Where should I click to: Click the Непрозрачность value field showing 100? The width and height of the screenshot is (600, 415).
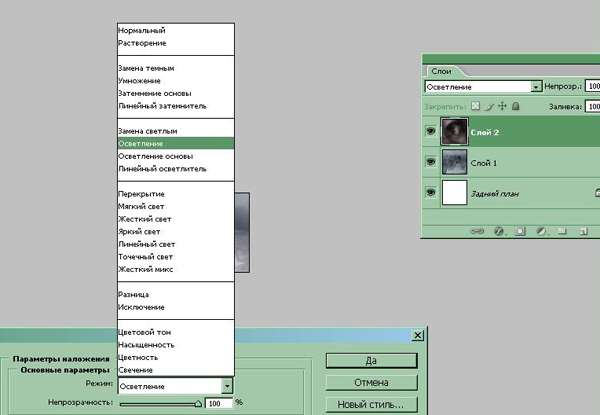[x=218, y=404]
